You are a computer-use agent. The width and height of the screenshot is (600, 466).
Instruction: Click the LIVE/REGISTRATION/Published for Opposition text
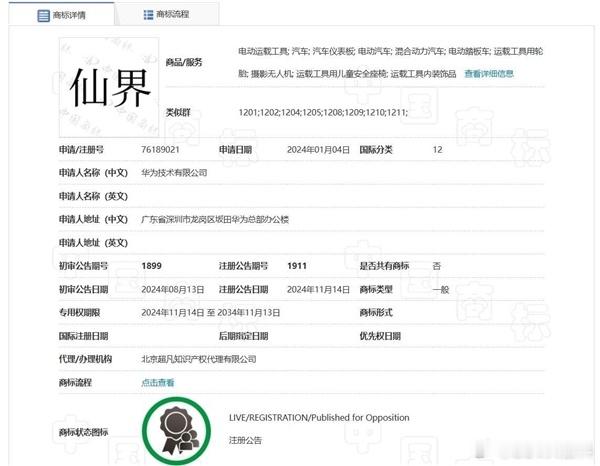319,417
